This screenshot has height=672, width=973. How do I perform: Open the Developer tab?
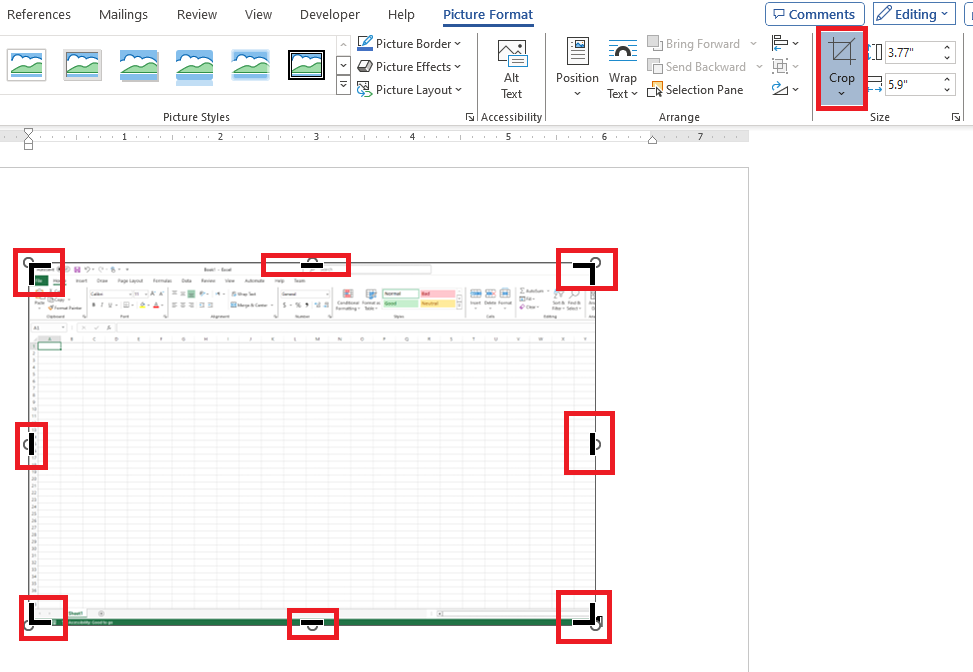click(330, 15)
